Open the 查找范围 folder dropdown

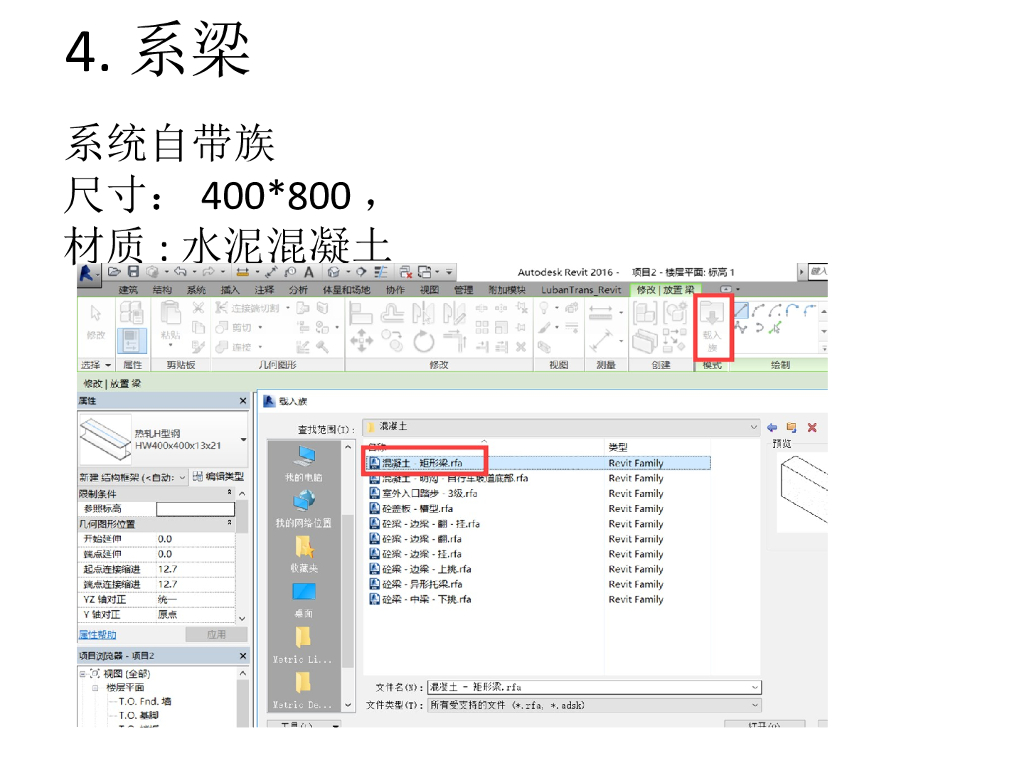pyautogui.click(x=753, y=427)
